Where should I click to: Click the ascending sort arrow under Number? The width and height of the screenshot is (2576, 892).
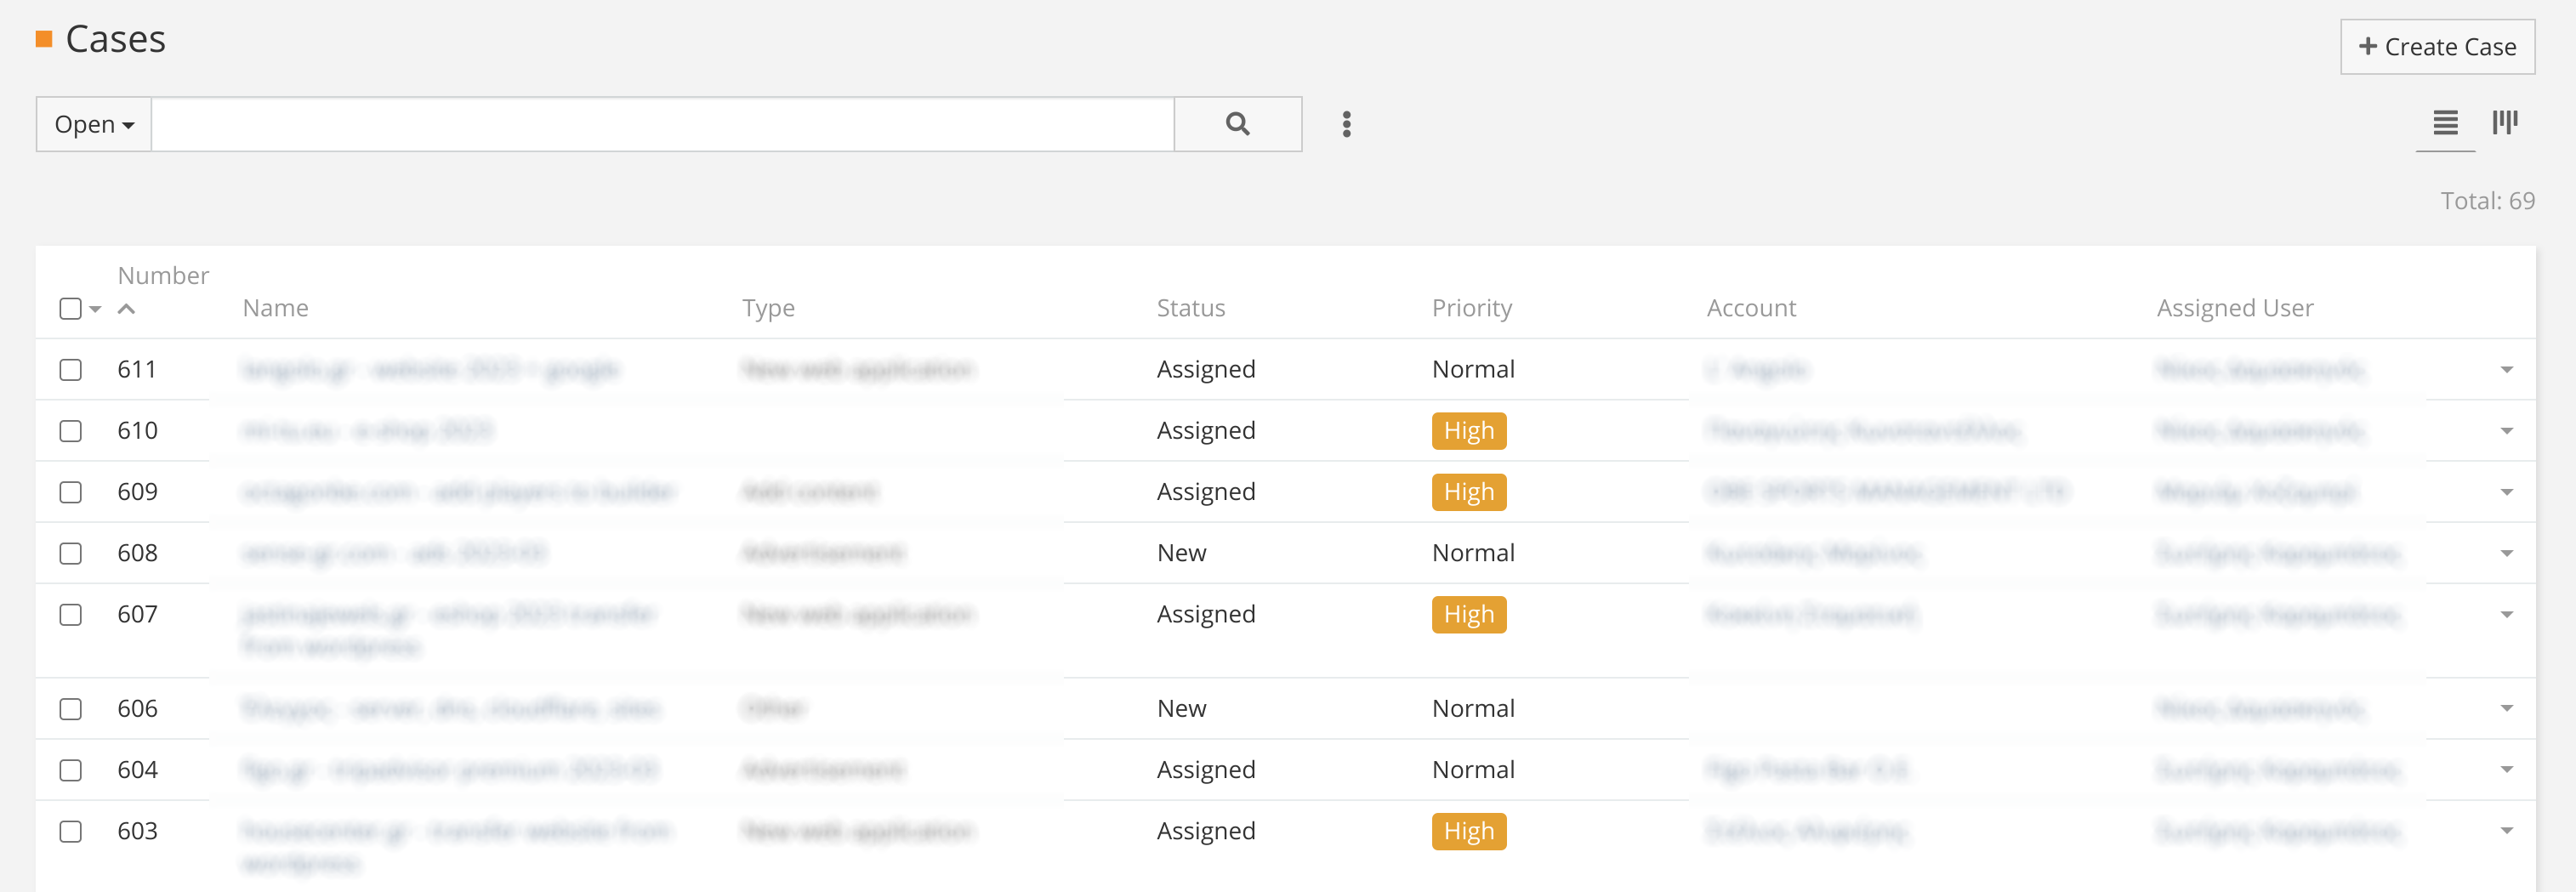(126, 309)
